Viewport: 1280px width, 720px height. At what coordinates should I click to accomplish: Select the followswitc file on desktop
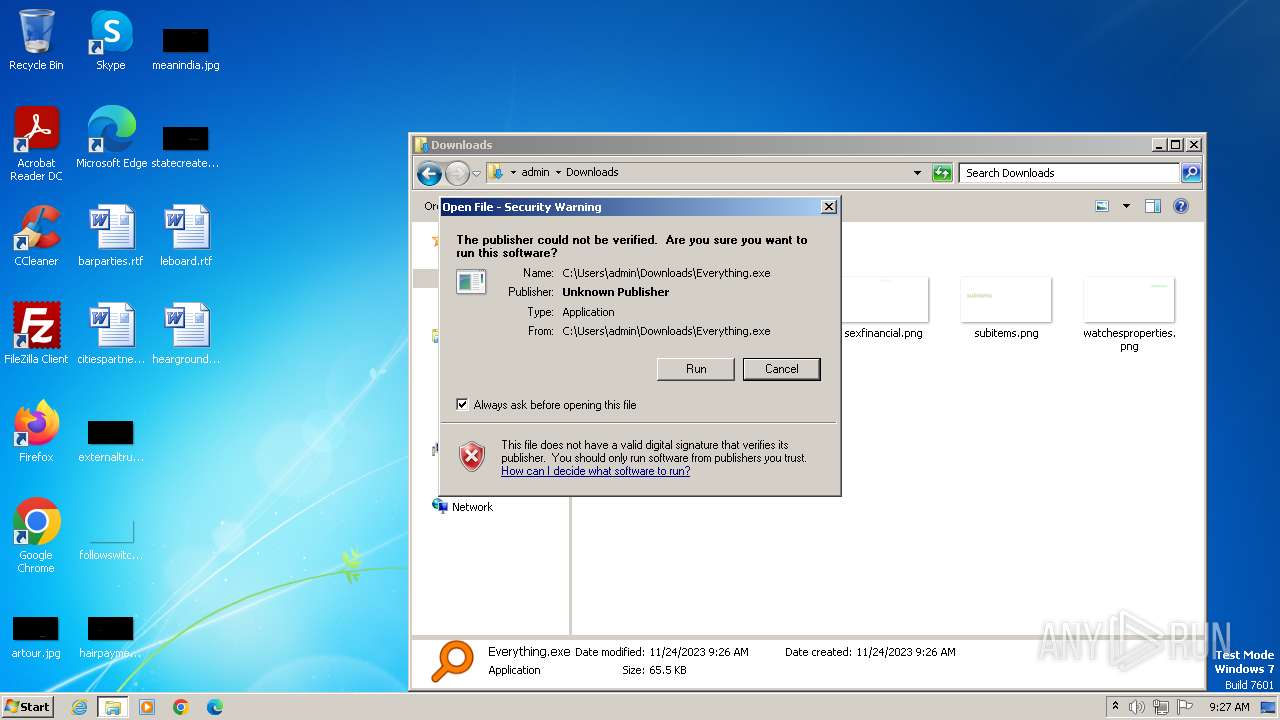[x=111, y=540]
